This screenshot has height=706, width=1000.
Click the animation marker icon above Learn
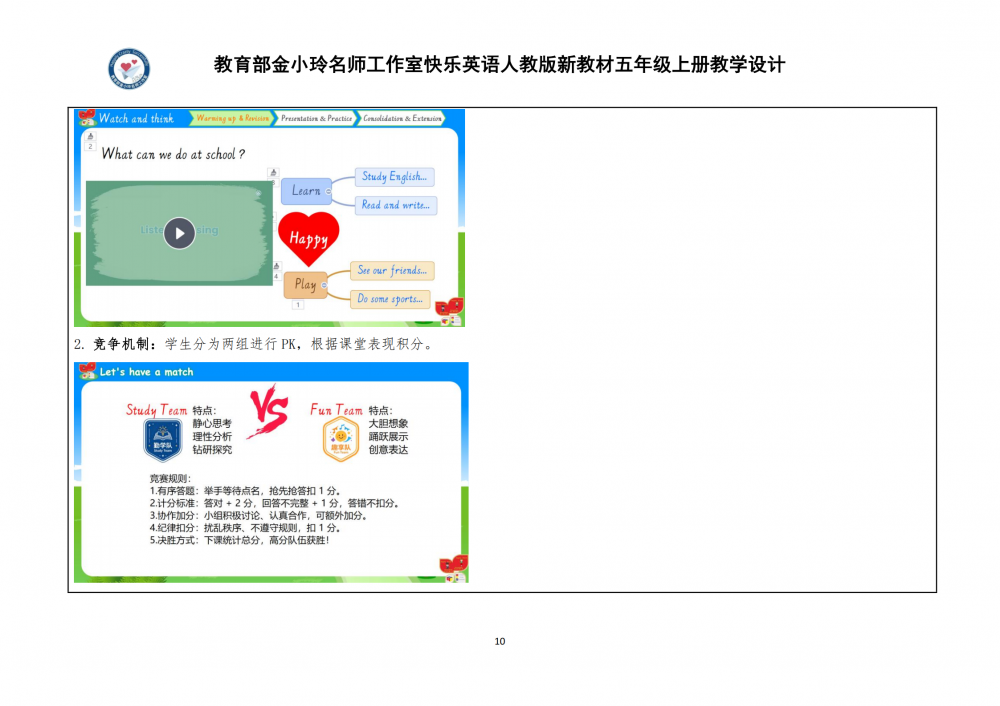[273, 173]
